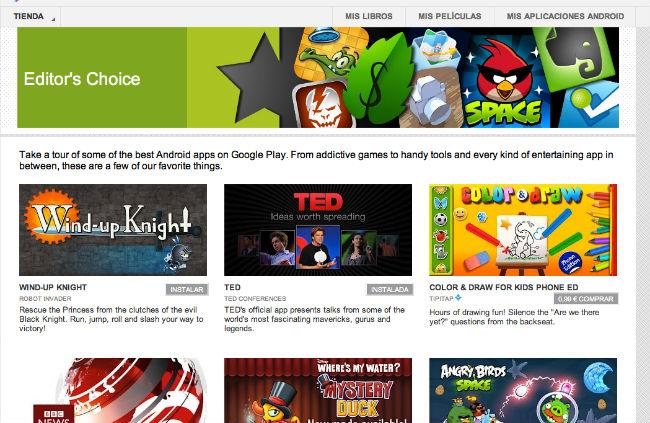Select the green crocodile Where's My Water icon
Viewport: 650px width, 423px height.
(330, 52)
